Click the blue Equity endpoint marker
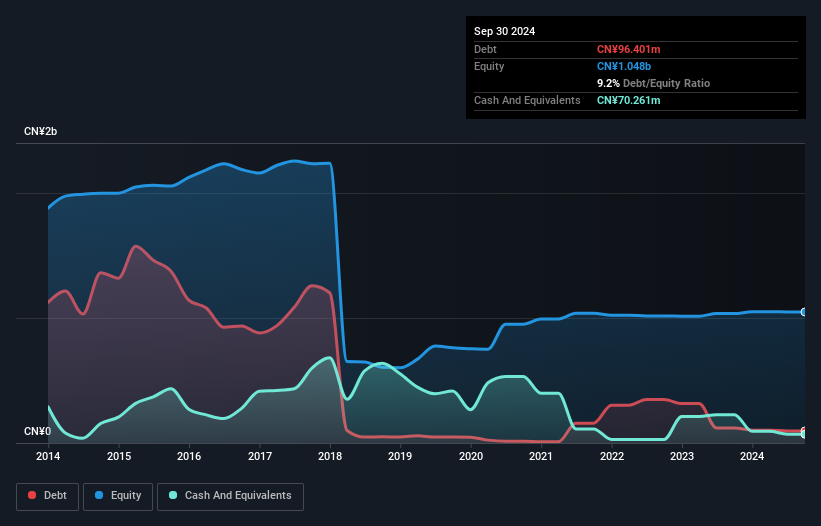The image size is (821, 526). (804, 312)
